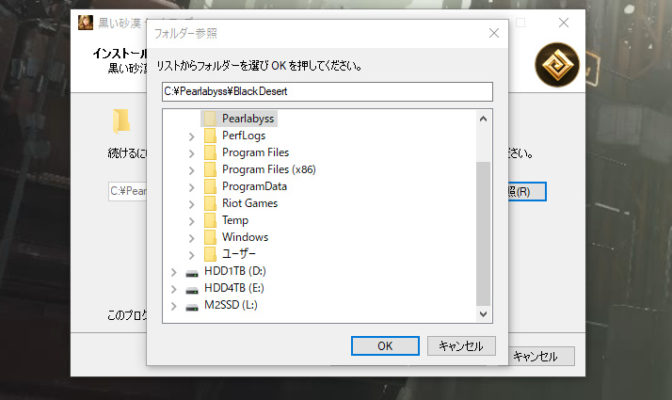
Task: Select the ユーザー folder name
Action: coord(238,254)
